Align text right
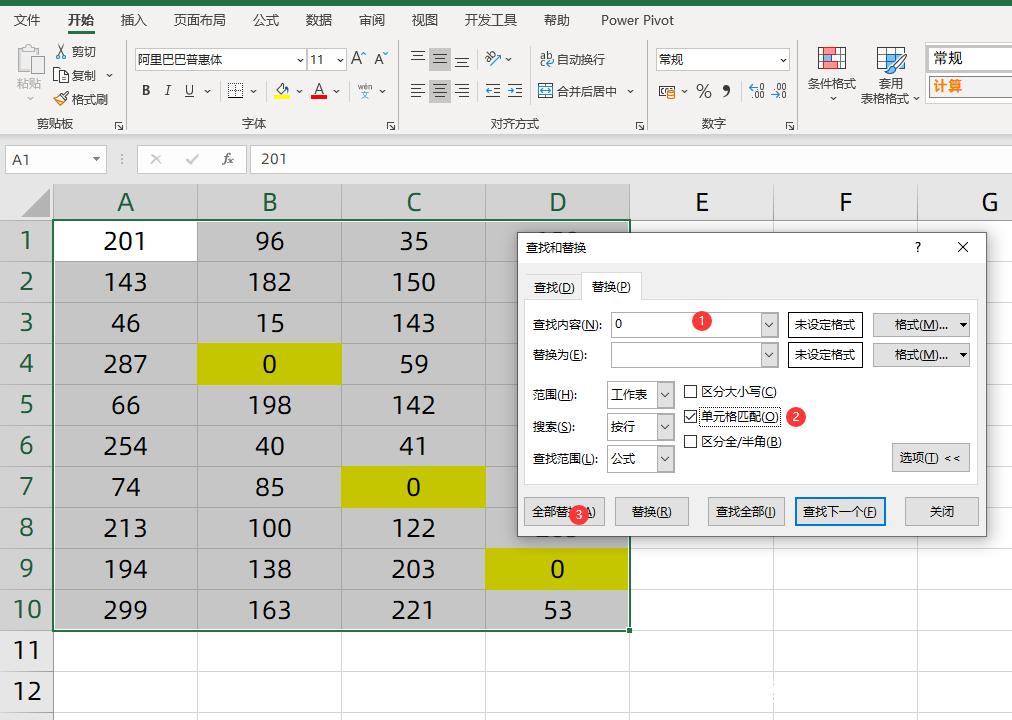Image resolution: width=1012 pixels, height=720 pixels. click(x=462, y=91)
